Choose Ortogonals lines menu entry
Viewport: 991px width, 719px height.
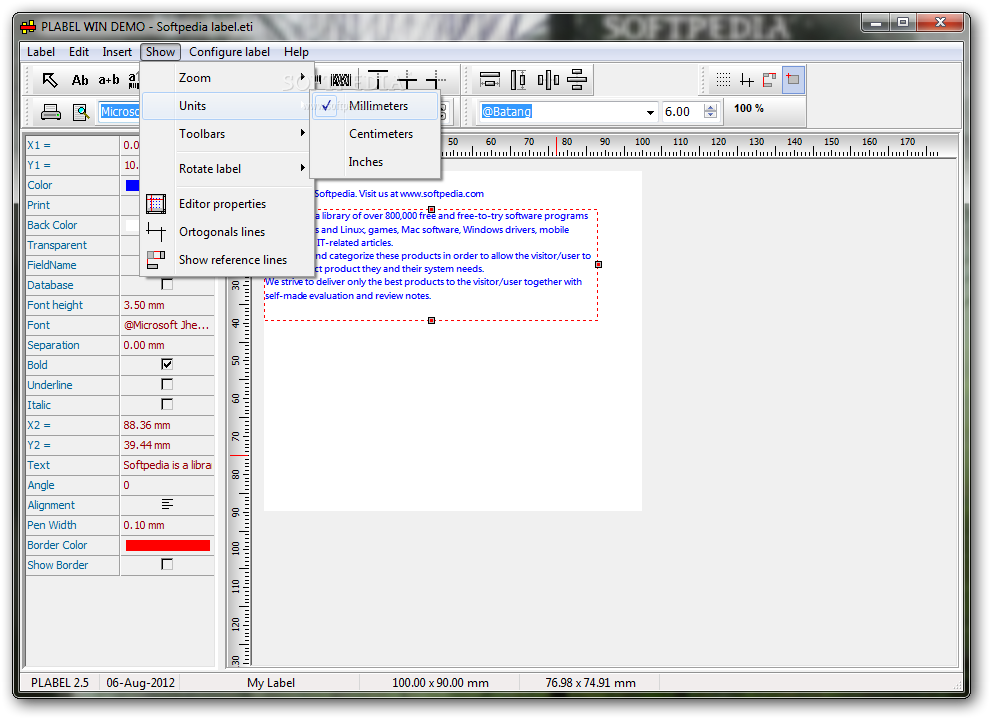(x=227, y=232)
